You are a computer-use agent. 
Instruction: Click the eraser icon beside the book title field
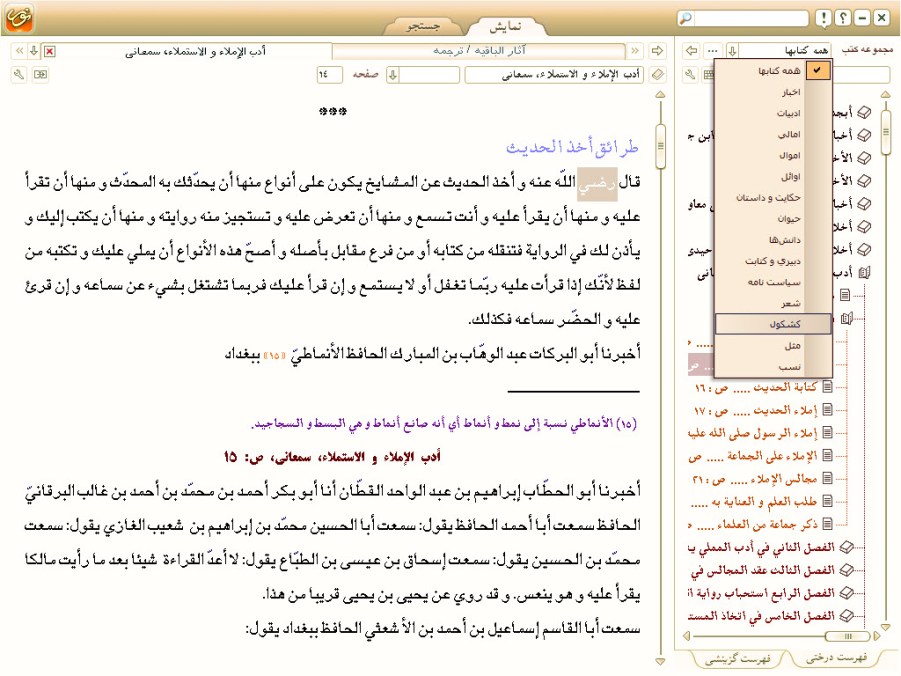[658, 74]
